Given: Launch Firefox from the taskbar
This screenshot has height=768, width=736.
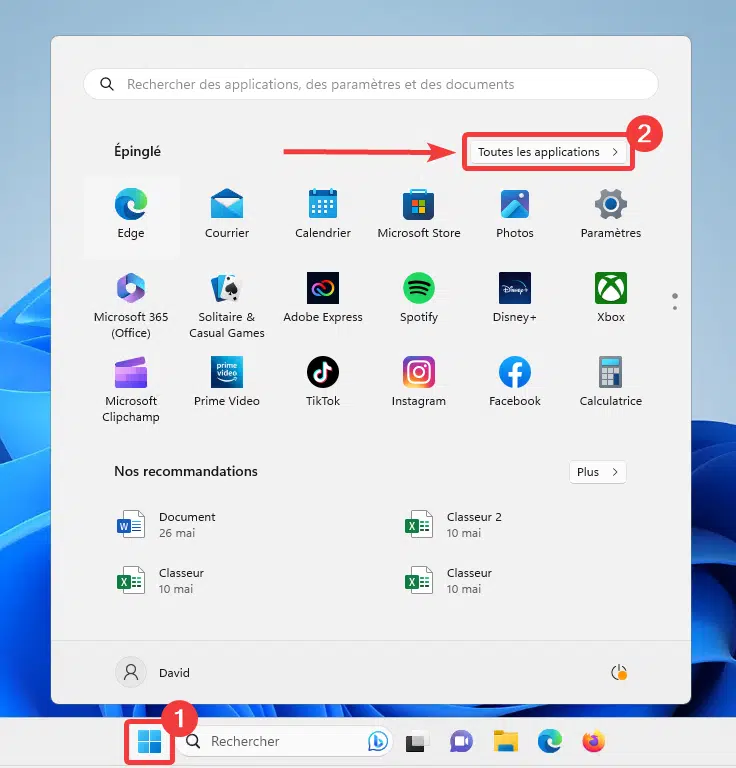Looking at the screenshot, I should click(x=594, y=742).
